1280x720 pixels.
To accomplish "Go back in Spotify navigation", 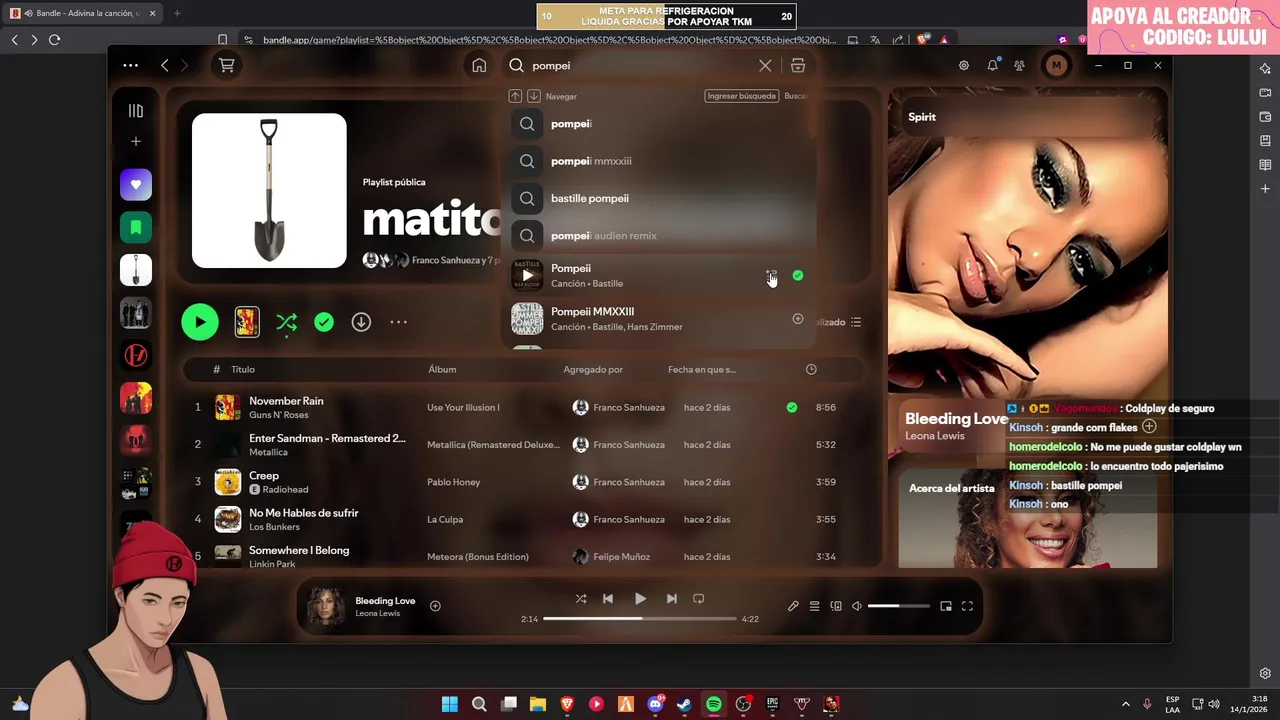I will (165, 65).
